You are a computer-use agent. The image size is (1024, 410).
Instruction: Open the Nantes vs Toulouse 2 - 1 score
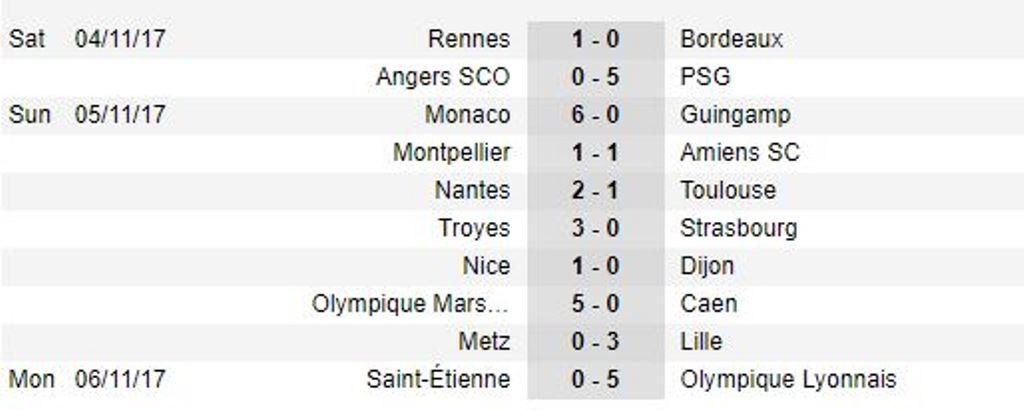pos(595,190)
